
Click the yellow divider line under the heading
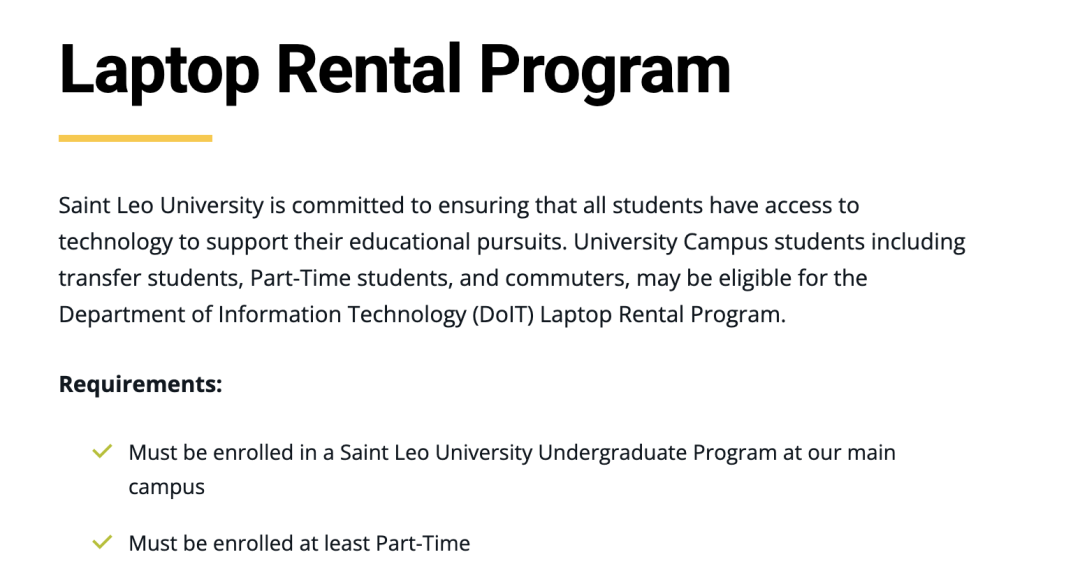pyautogui.click(x=135, y=138)
